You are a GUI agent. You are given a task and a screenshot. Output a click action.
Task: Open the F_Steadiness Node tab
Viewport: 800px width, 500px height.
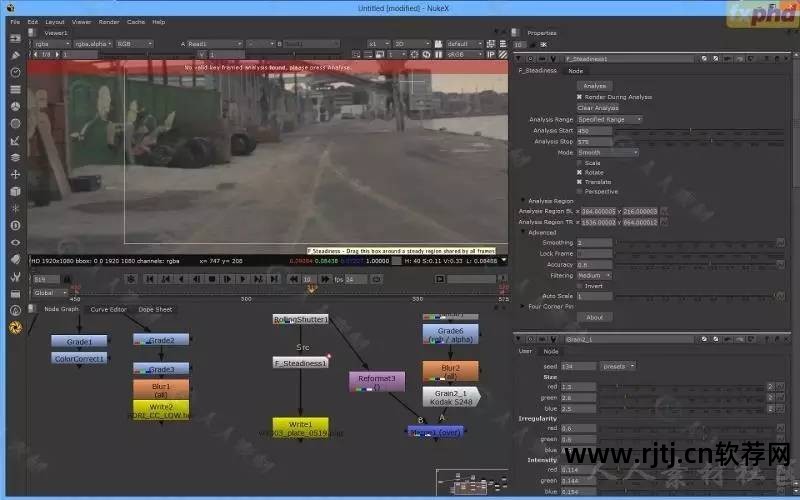576,71
